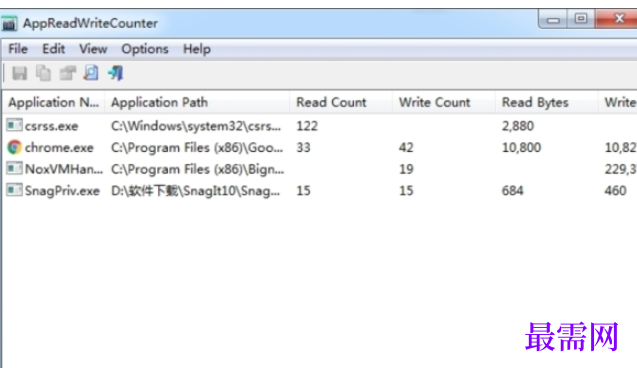Viewport: 637px width, 368px height.
Task: Open the Help menu
Action: (x=197, y=49)
